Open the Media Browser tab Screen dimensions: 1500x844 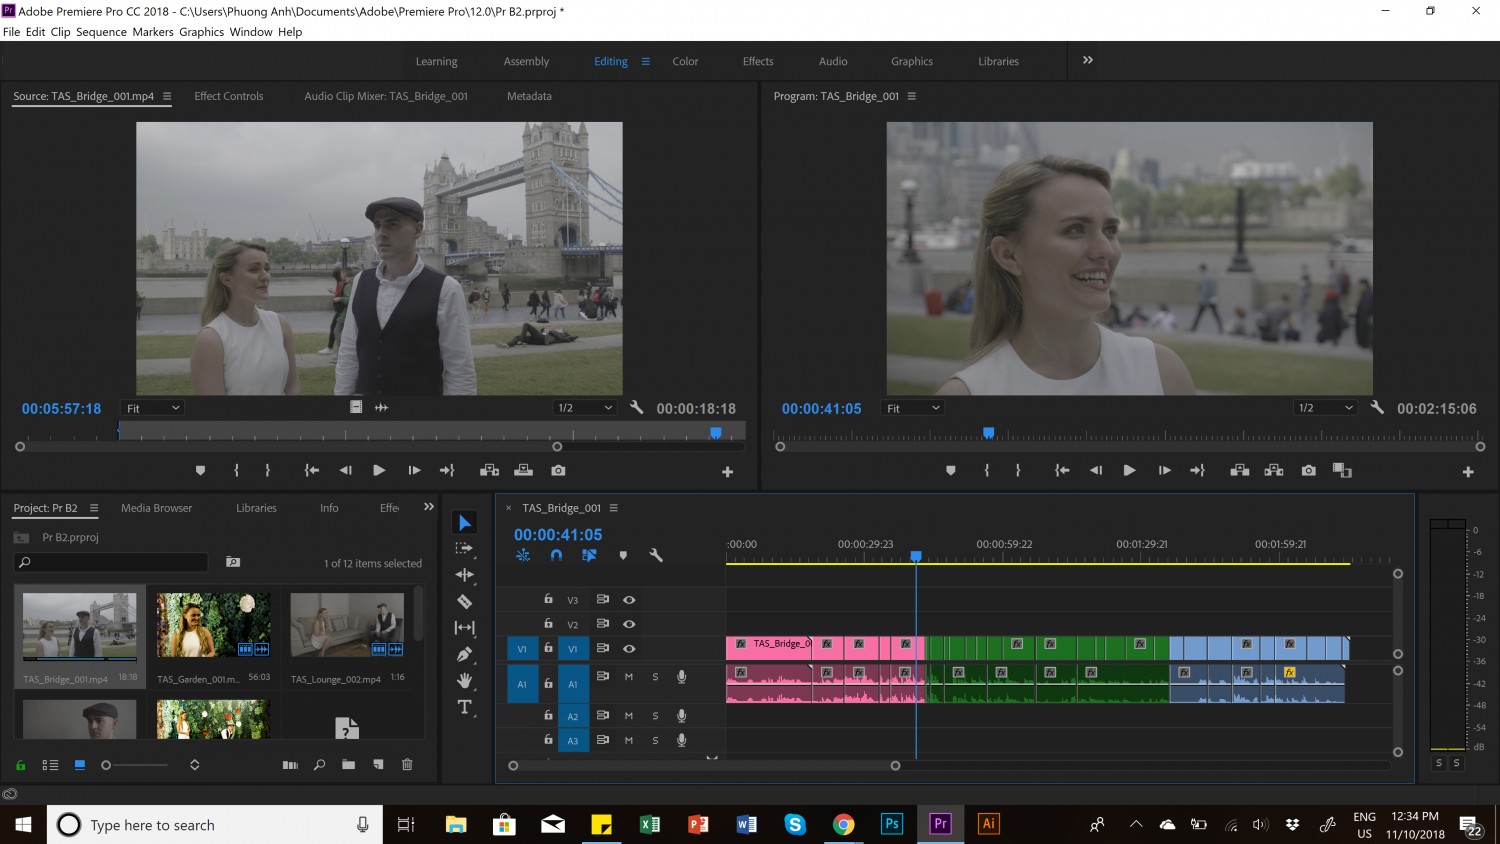click(x=156, y=508)
